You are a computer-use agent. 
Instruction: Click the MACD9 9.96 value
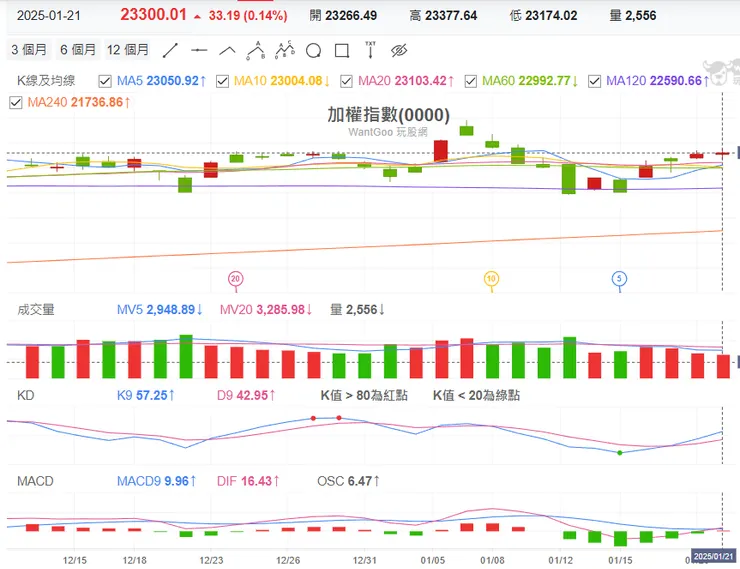pyautogui.click(x=157, y=481)
